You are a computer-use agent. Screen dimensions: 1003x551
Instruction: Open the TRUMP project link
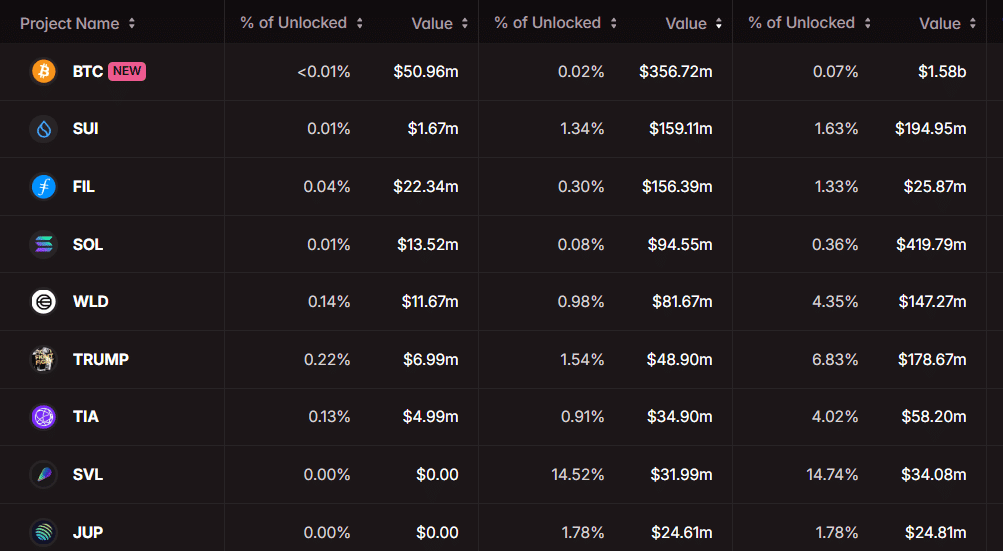click(101, 359)
